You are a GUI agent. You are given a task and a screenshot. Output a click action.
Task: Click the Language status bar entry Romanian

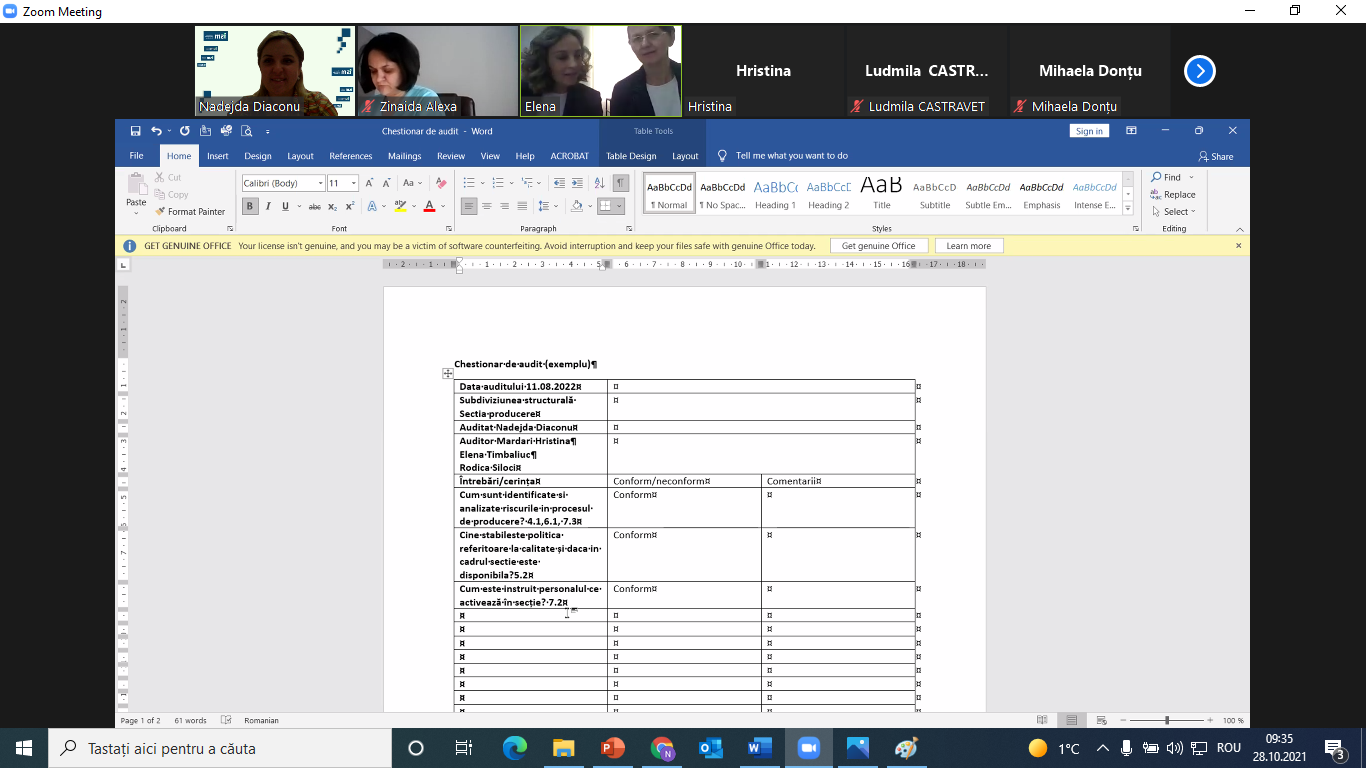(262, 720)
